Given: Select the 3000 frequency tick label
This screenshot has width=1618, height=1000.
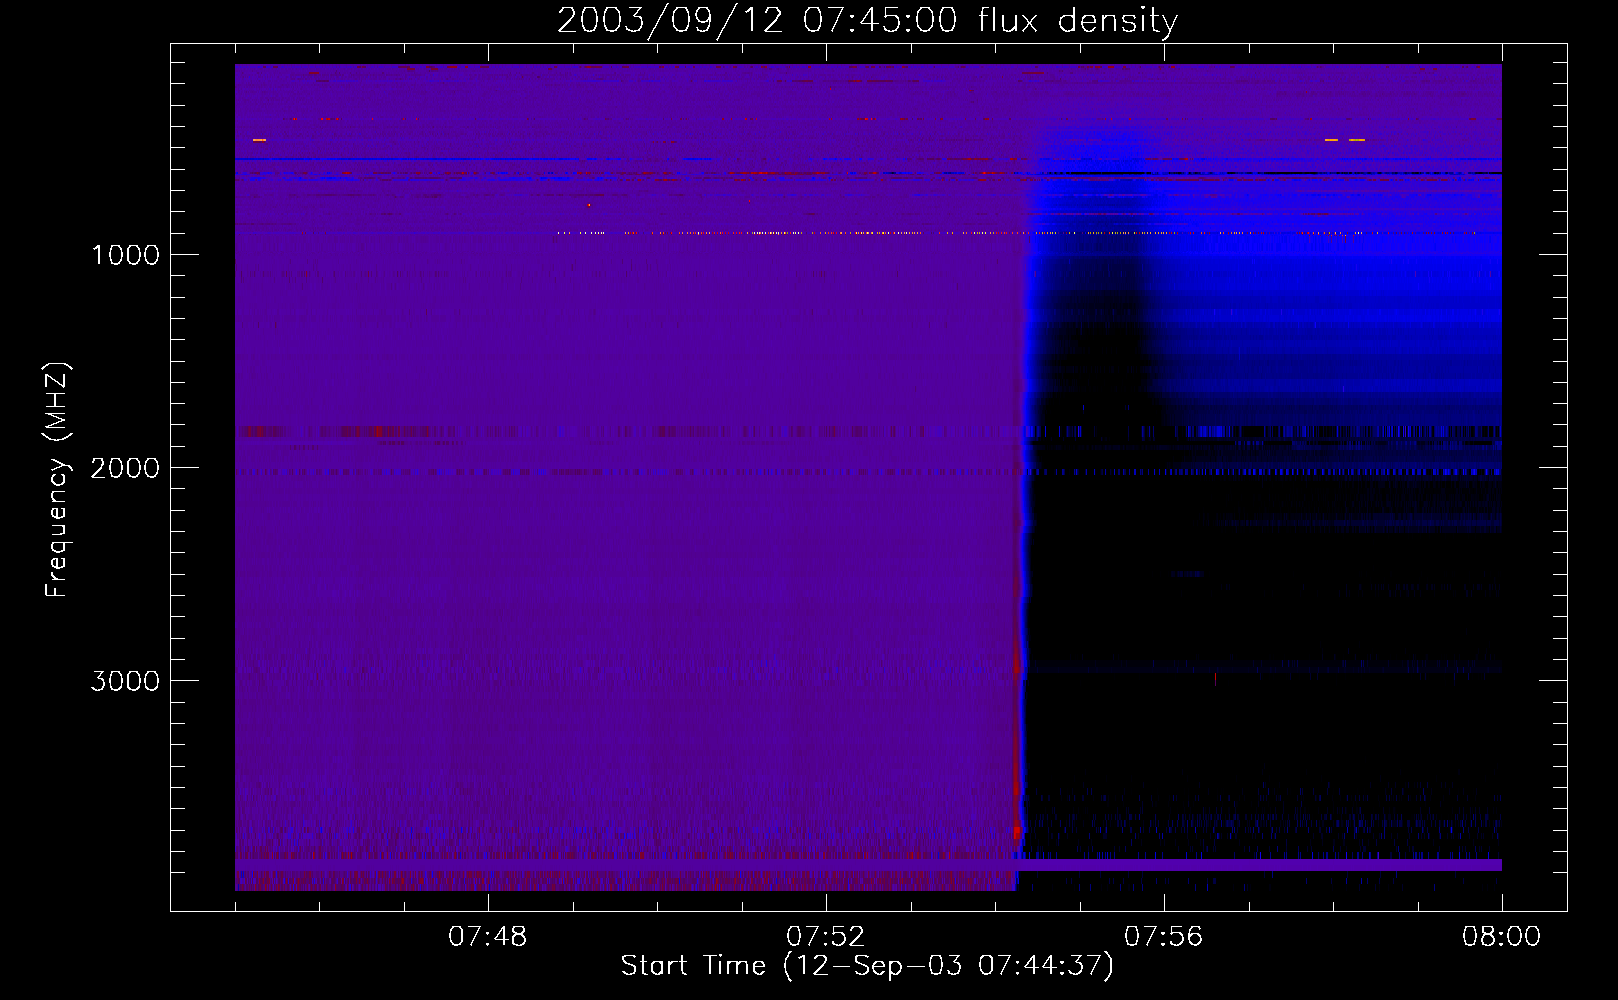Looking at the screenshot, I should tap(125, 681).
